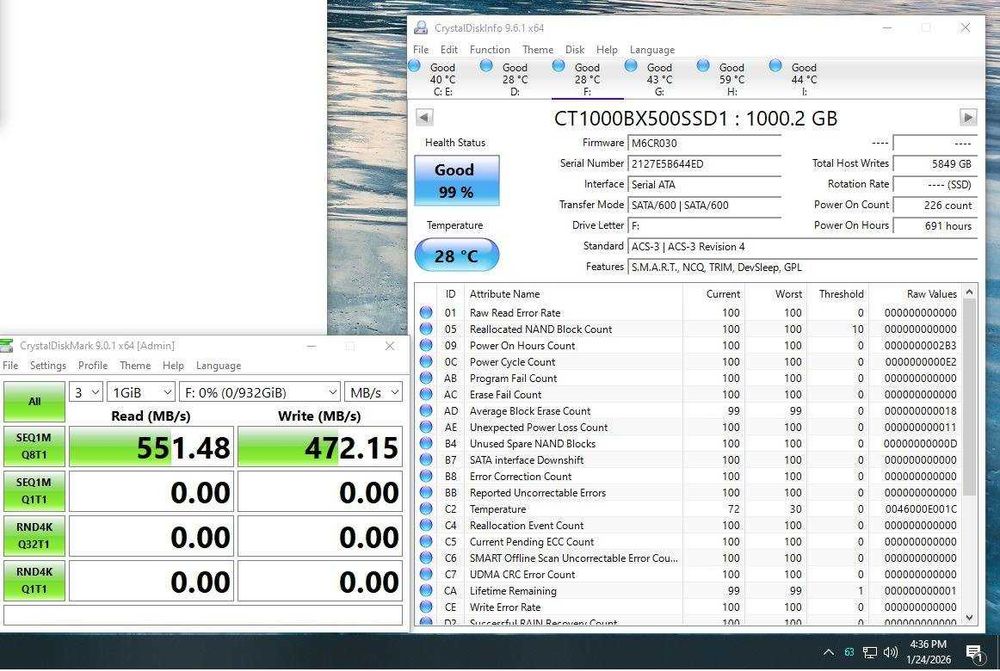Run the SEQ1M Q1T1 test
Screen dimensions: 1000x671
pyautogui.click(x=34, y=490)
